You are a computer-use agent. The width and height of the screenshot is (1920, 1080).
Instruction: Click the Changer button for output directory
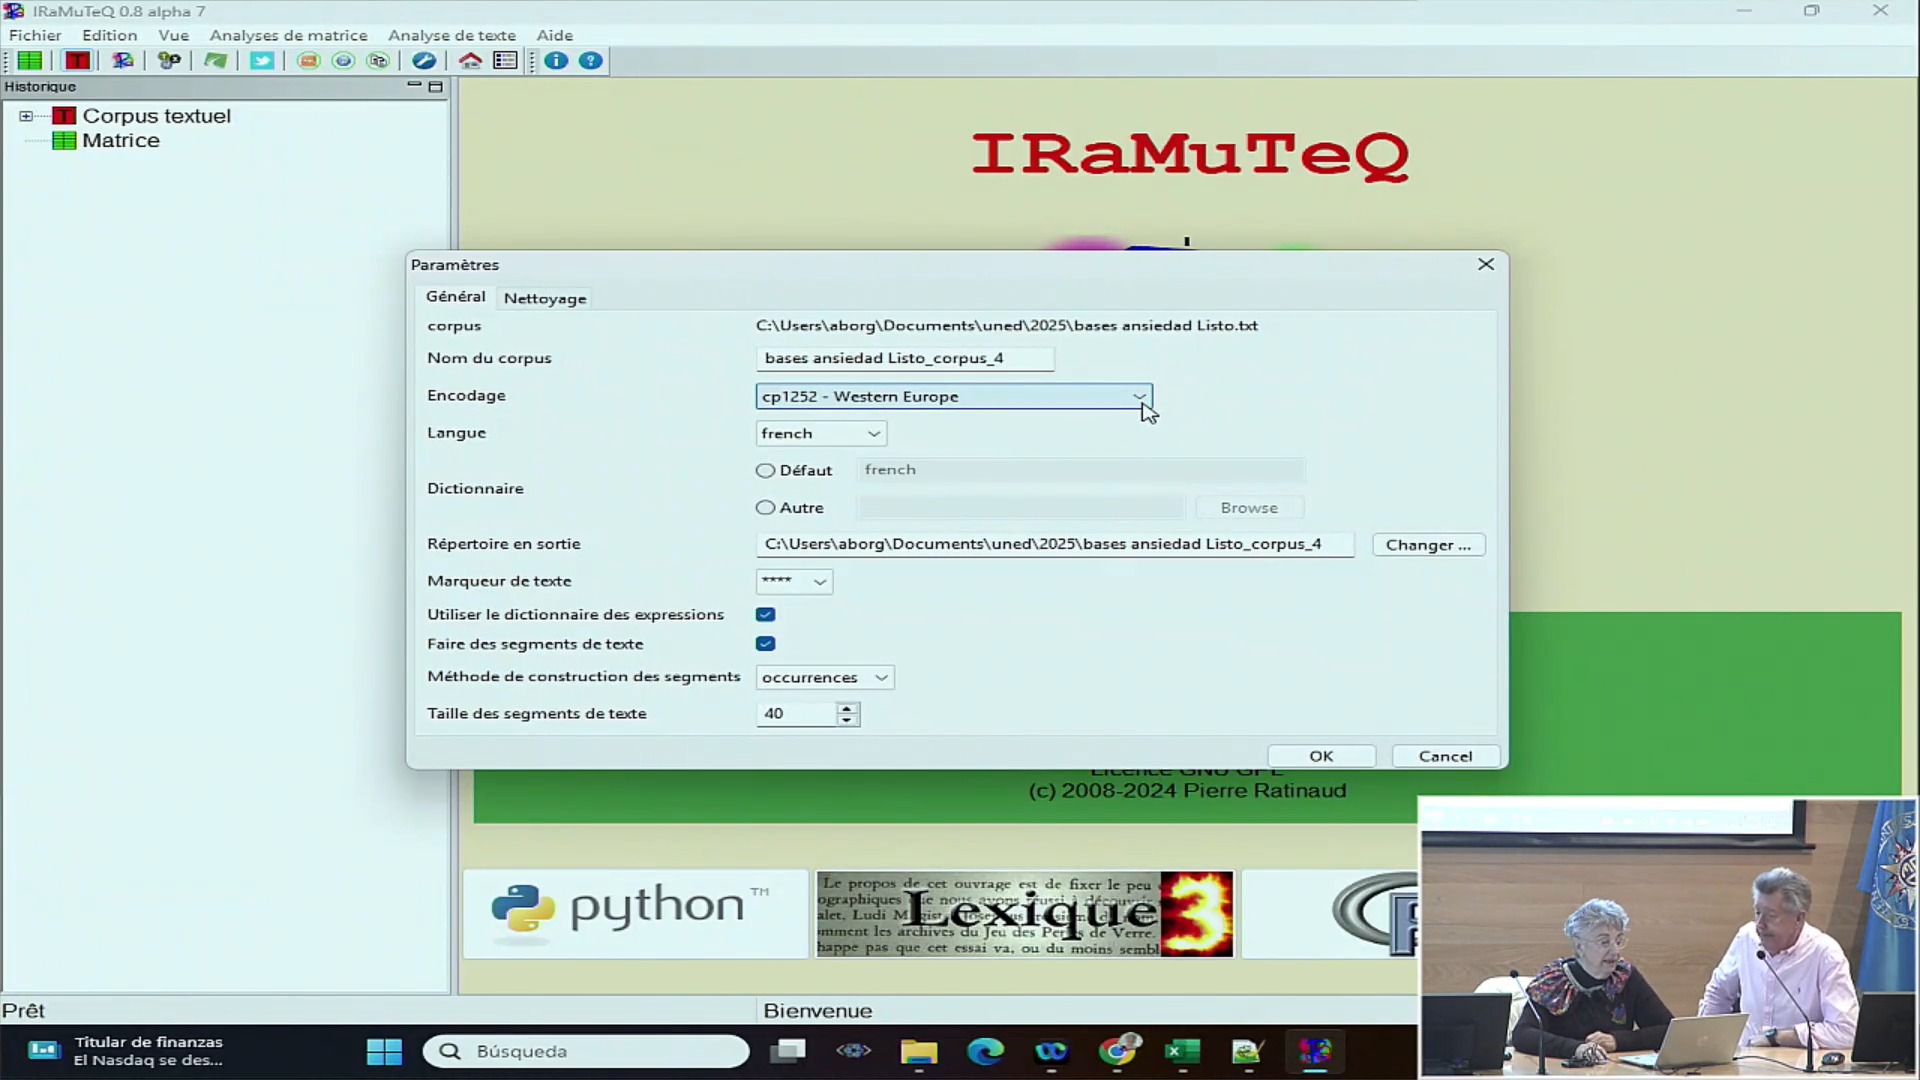[1428, 543]
